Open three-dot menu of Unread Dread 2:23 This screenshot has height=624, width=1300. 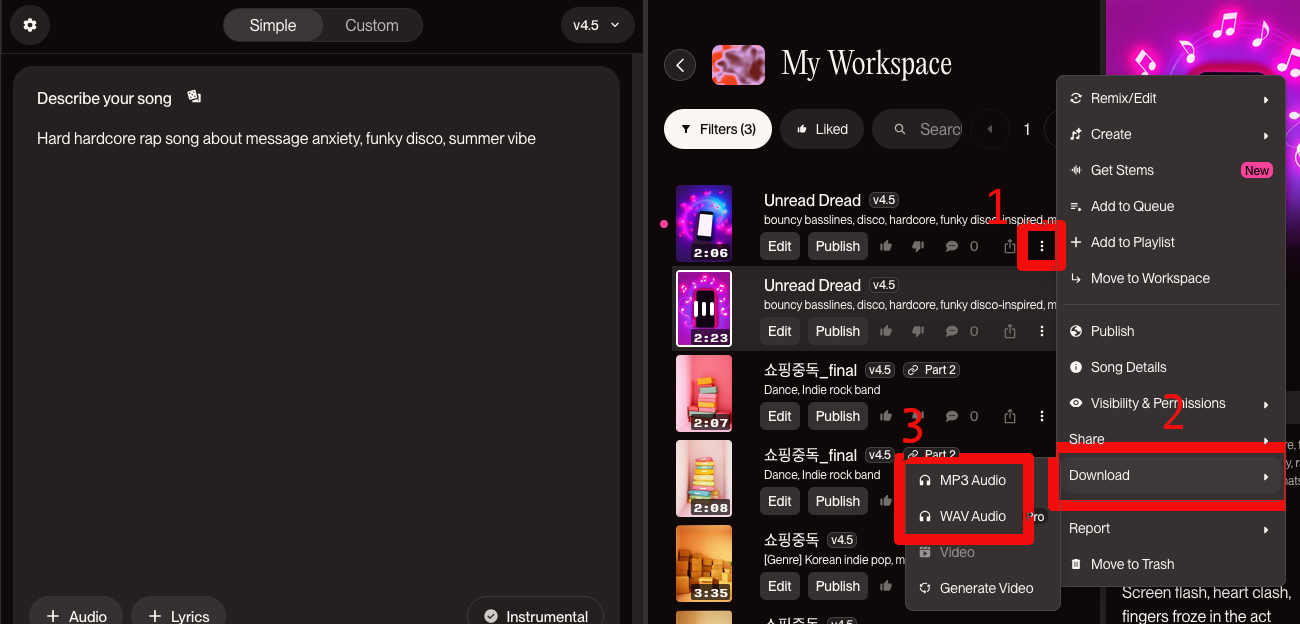point(1042,331)
